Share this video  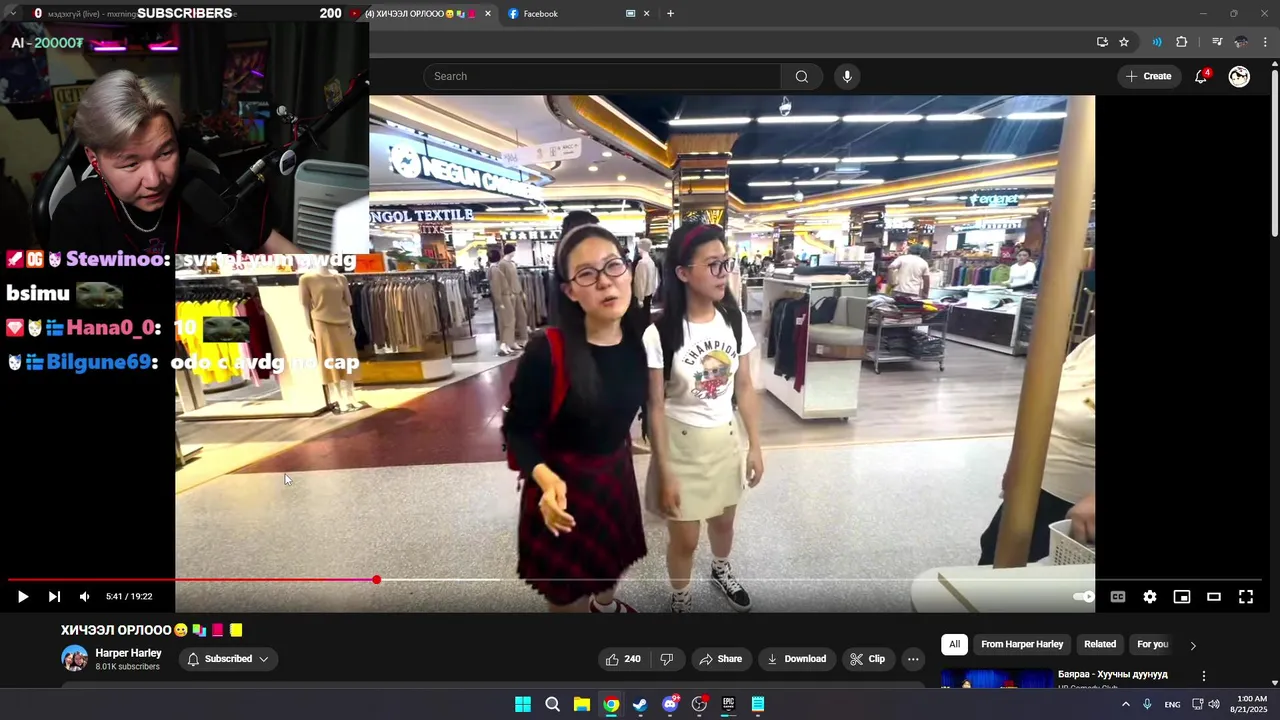(720, 659)
